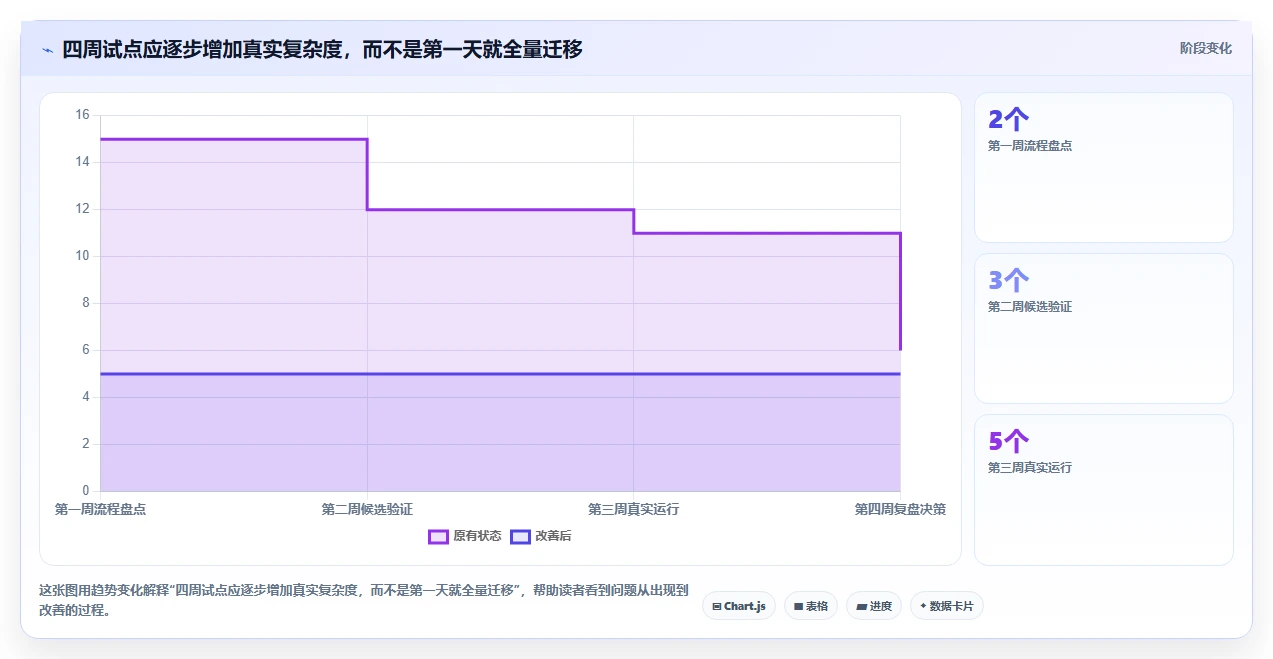Open the 第一周流程盘点 data card
Viewport: 1273px width, 659px height.
(1104, 168)
